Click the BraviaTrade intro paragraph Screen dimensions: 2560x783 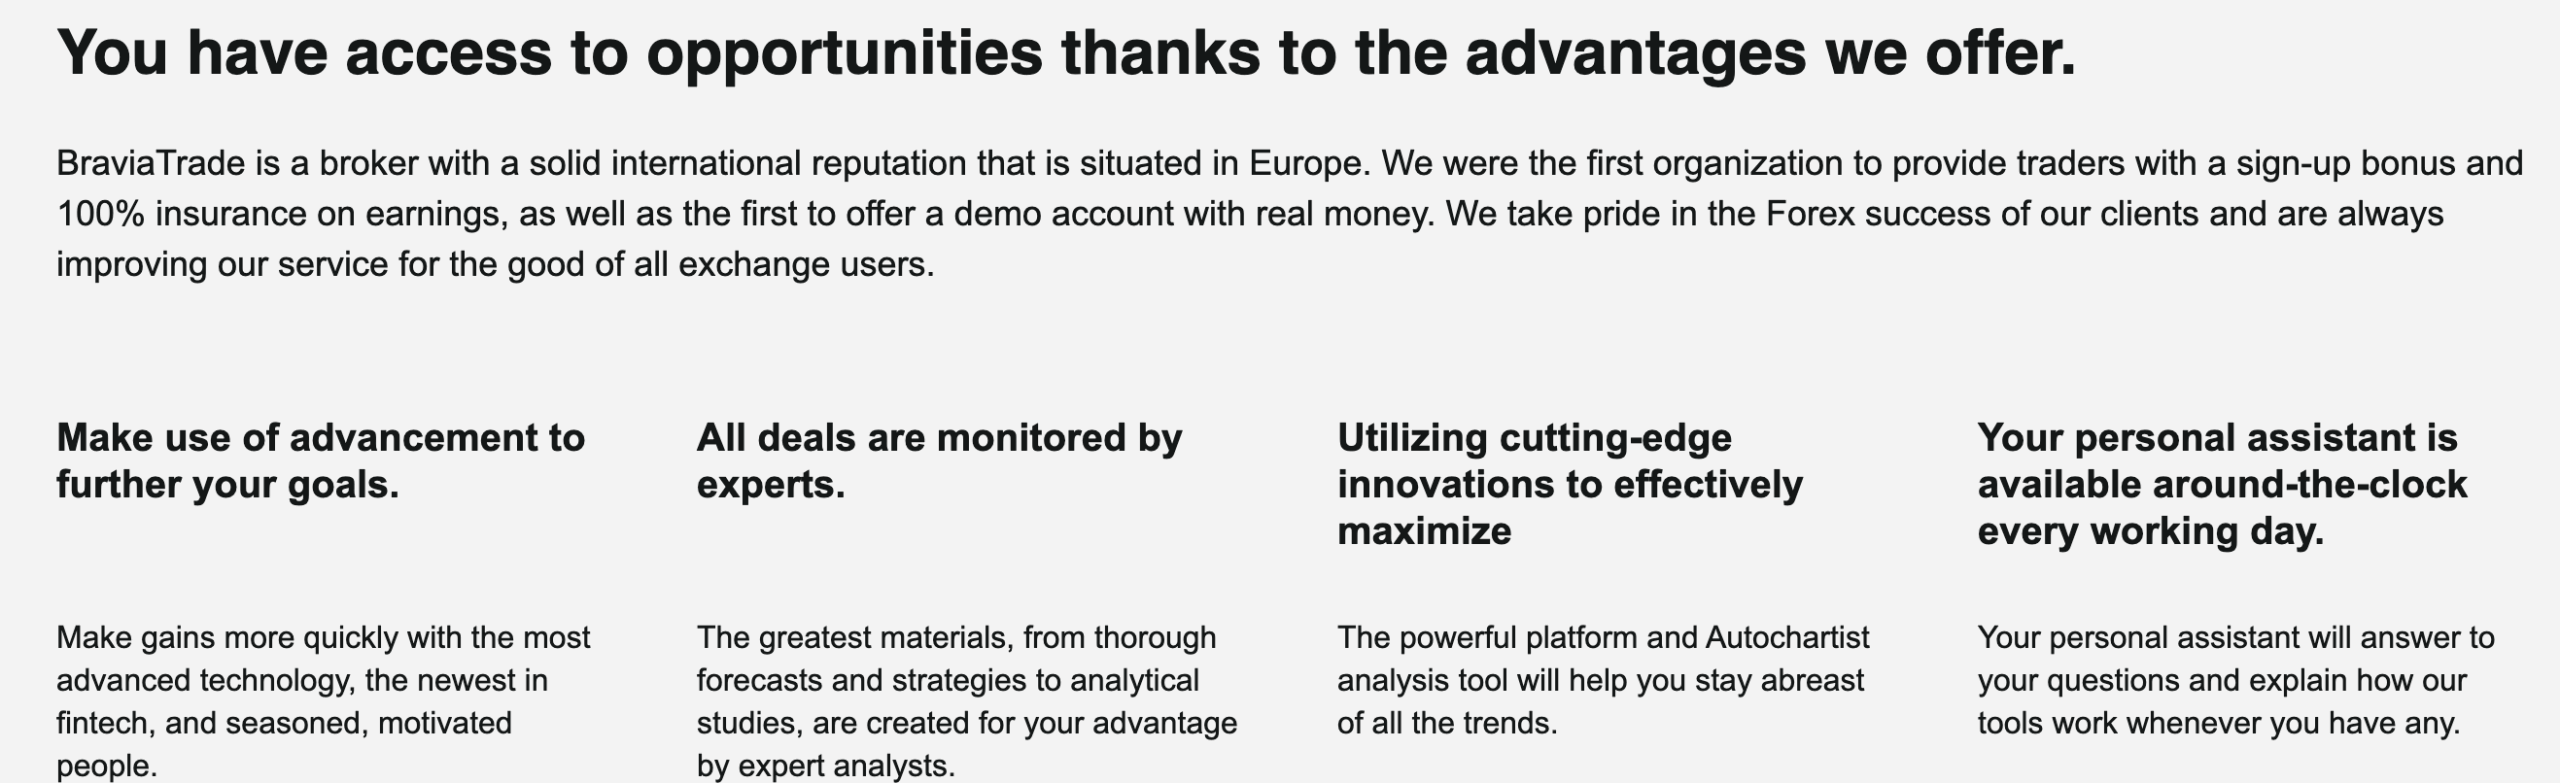coord(1289,214)
